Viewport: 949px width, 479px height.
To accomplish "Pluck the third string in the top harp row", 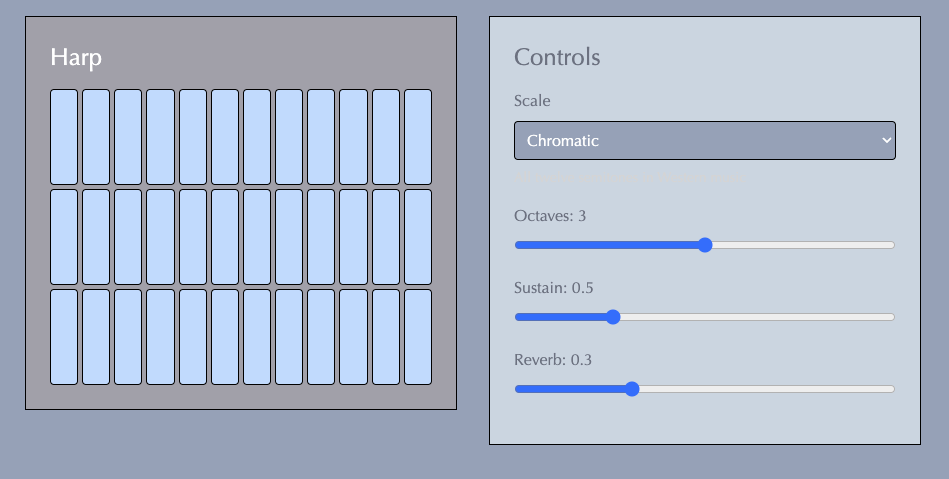I will click(128, 137).
